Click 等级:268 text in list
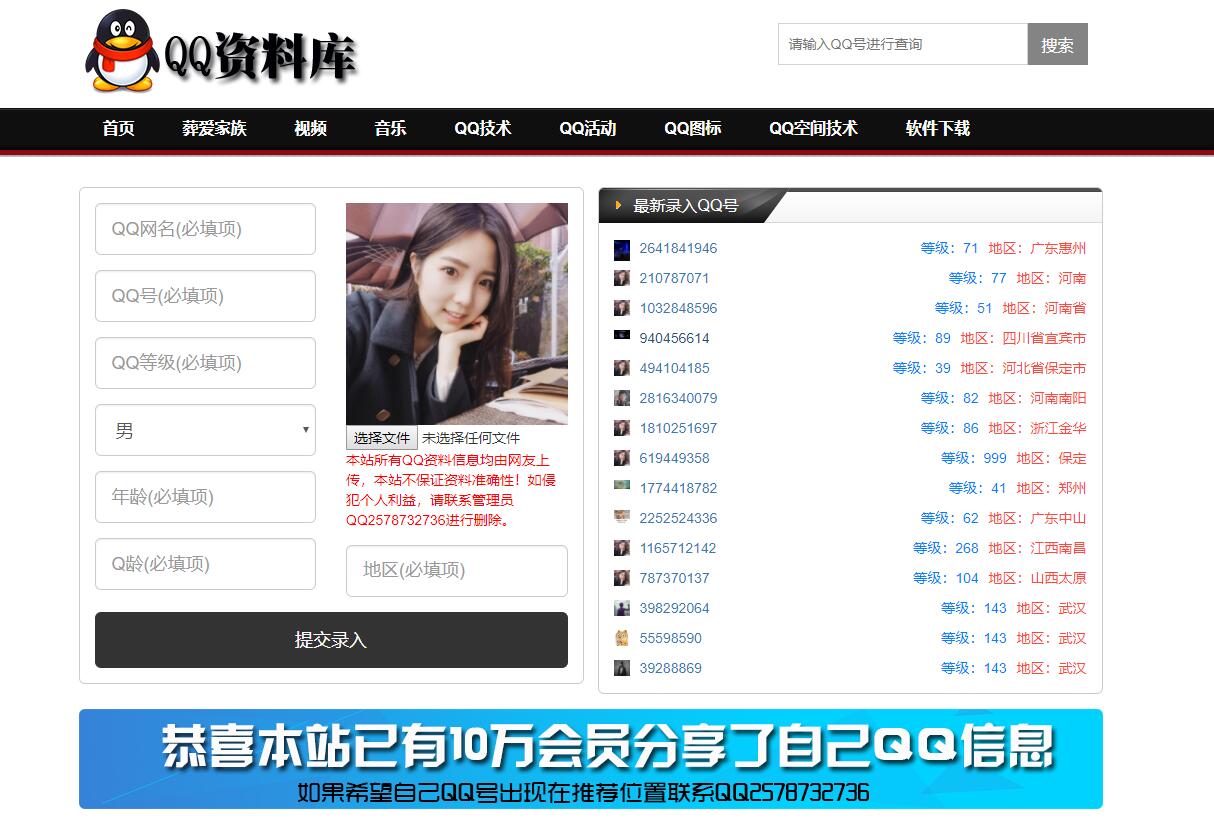This screenshot has height=821, width=1214. coord(945,548)
